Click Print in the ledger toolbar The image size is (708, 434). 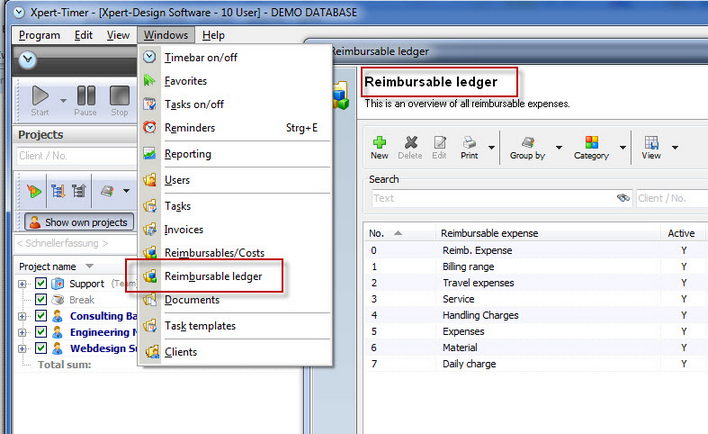coord(469,148)
